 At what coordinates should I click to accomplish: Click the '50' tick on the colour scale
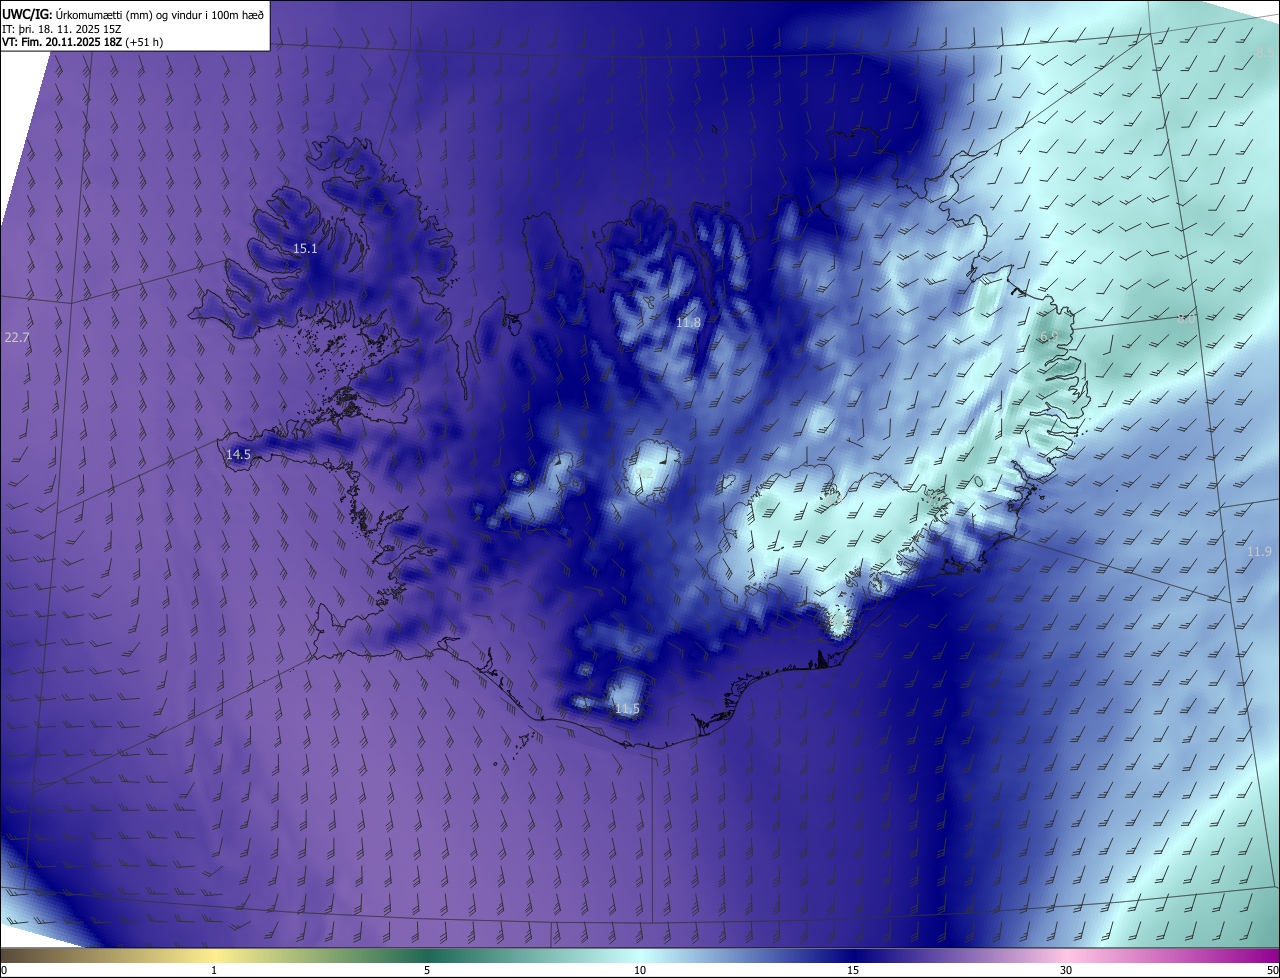pos(1272,970)
